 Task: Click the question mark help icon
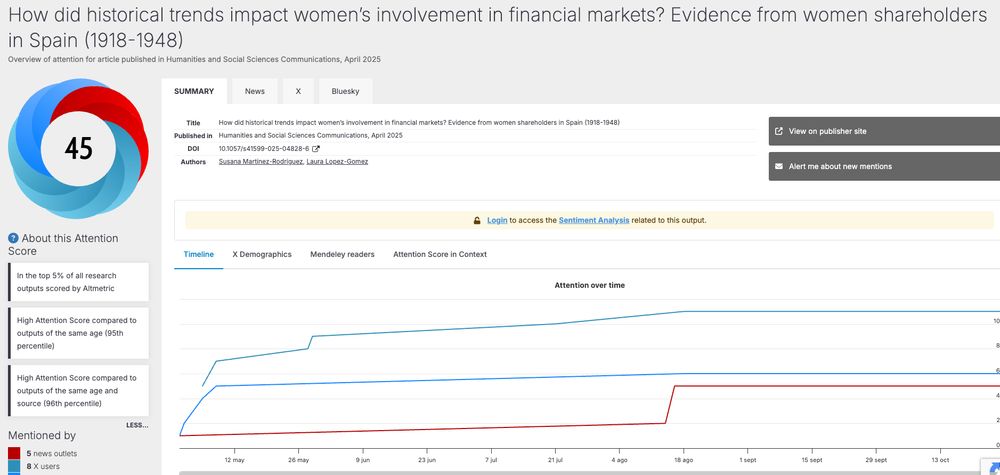[14, 238]
